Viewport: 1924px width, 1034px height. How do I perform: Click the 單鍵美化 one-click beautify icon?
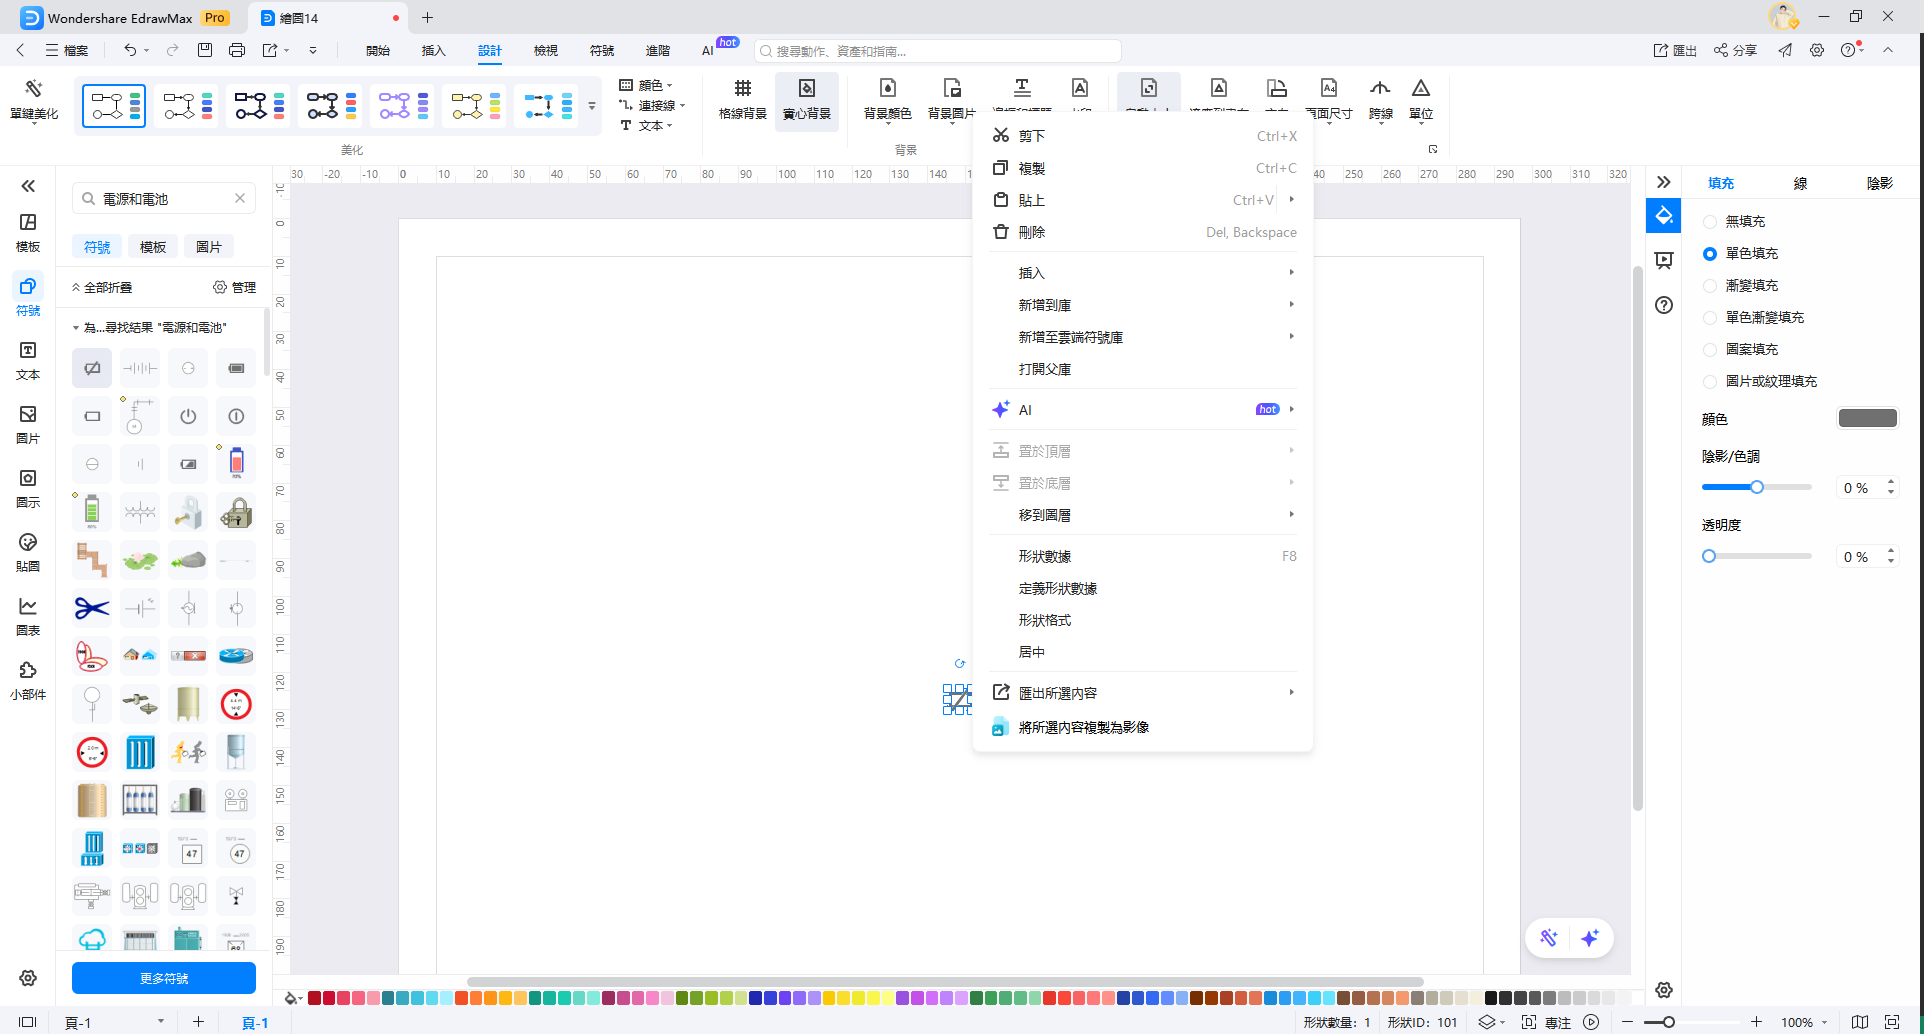click(34, 100)
